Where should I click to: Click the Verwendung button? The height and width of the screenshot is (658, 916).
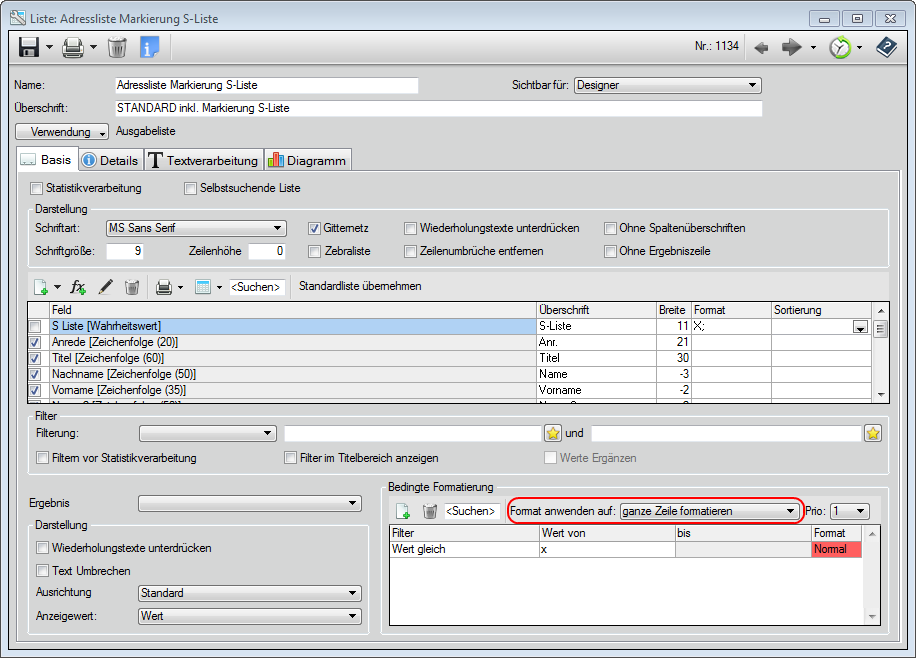click(x=62, y=132)
